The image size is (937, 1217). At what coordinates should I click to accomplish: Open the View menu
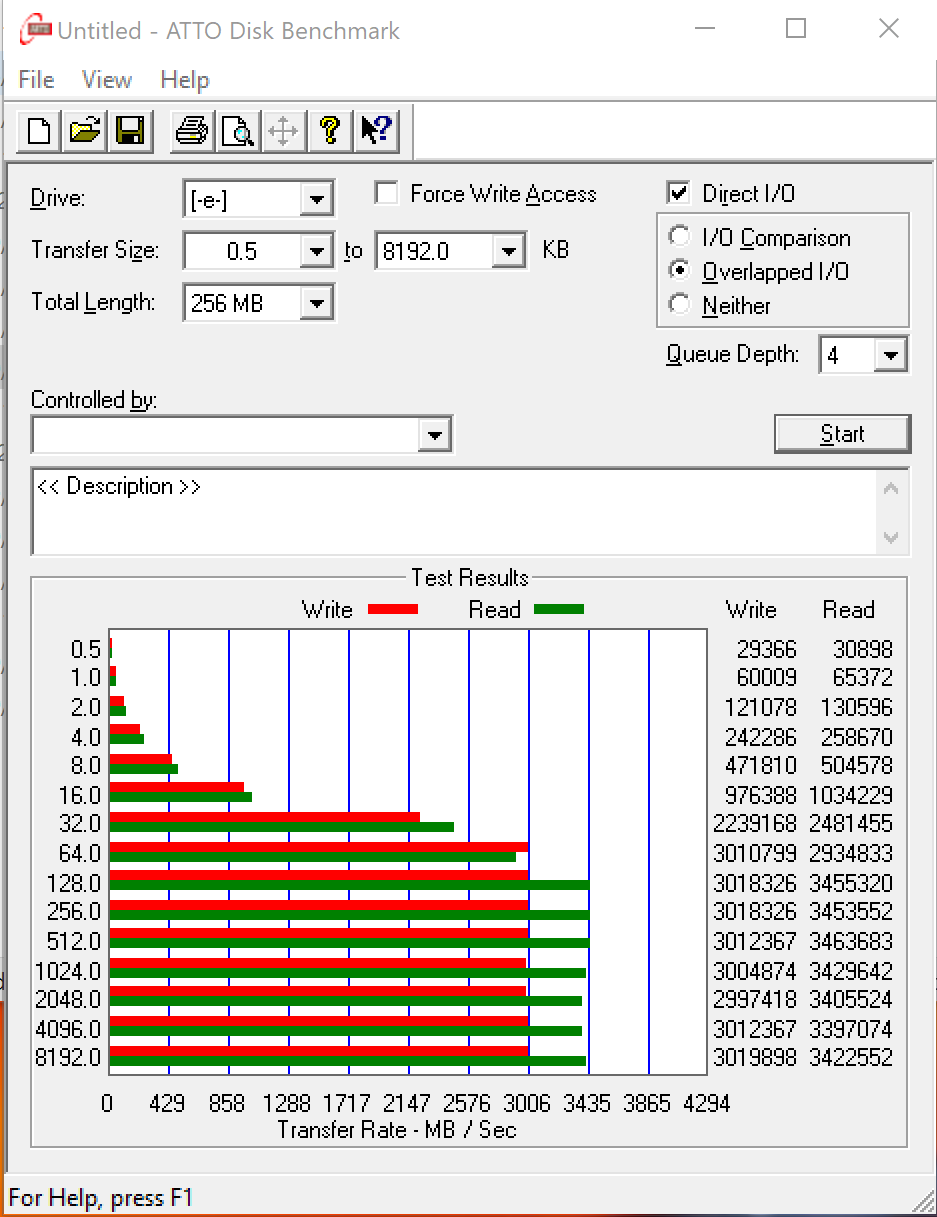(x=106, y=80)
